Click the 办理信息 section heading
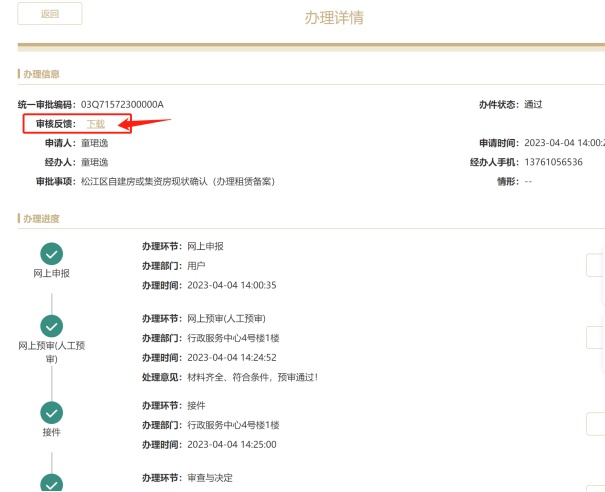 (x=41, y=74)
